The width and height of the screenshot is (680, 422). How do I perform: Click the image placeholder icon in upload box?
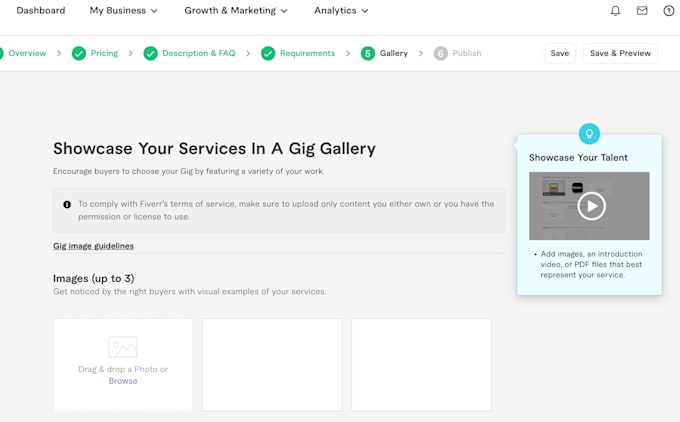click(x=123, y=347)
